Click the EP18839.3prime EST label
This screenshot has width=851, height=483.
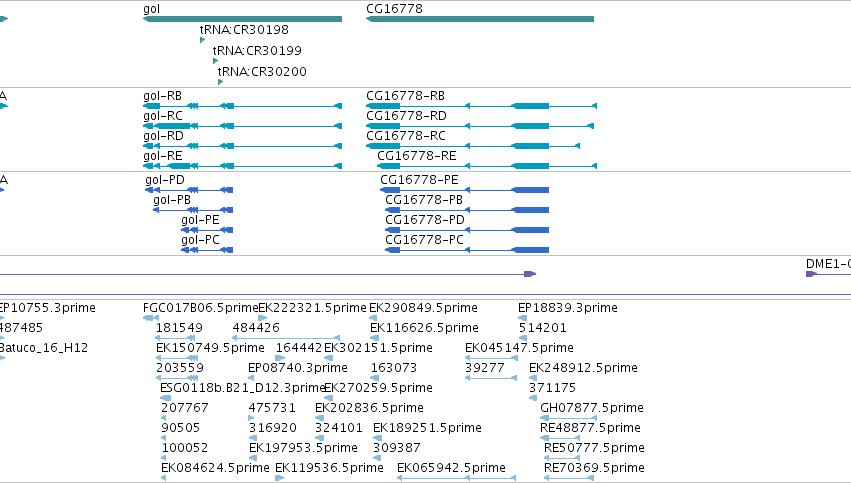[x=568, y=308]
